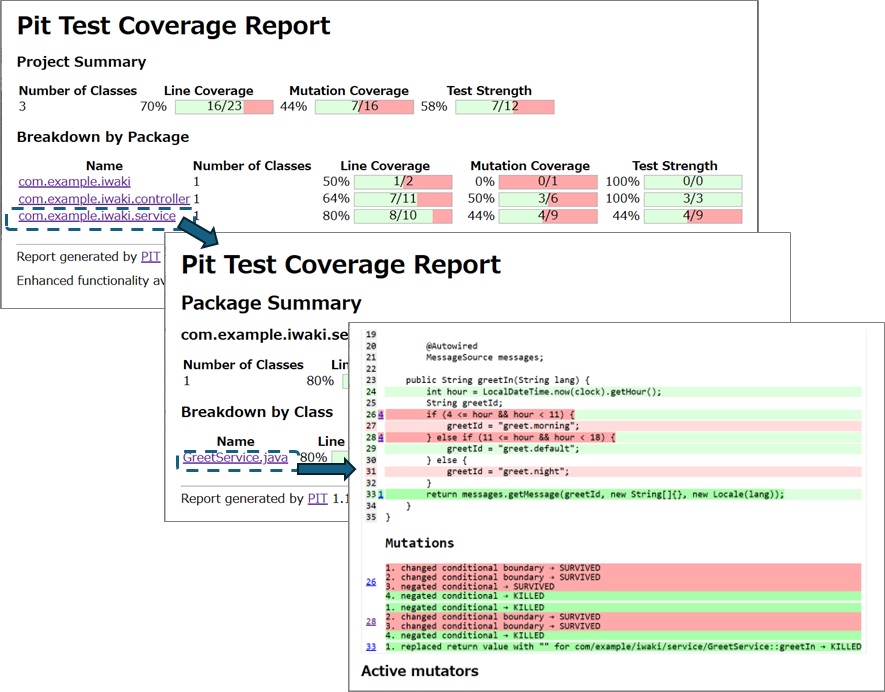Click the project Mutation Coverage bar showing 7/16

click(363, 107)
